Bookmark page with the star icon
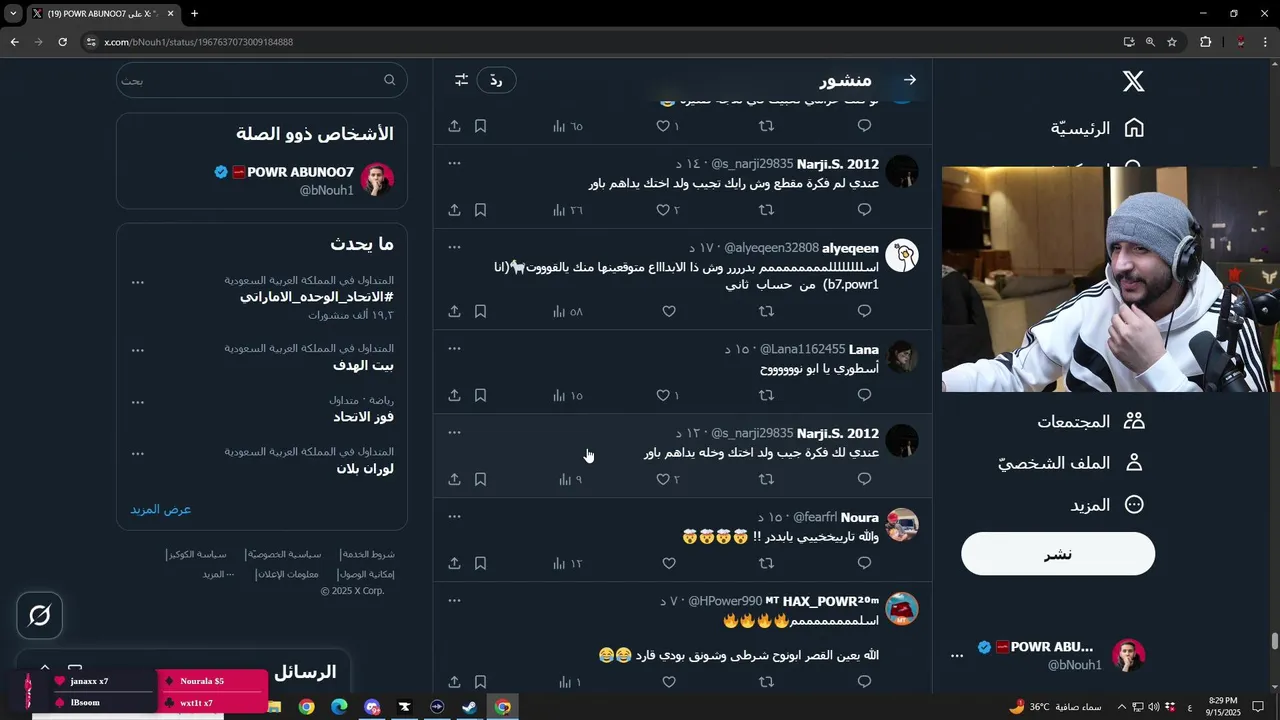This screenshot has width=1280, height=720. [1172, 42]
